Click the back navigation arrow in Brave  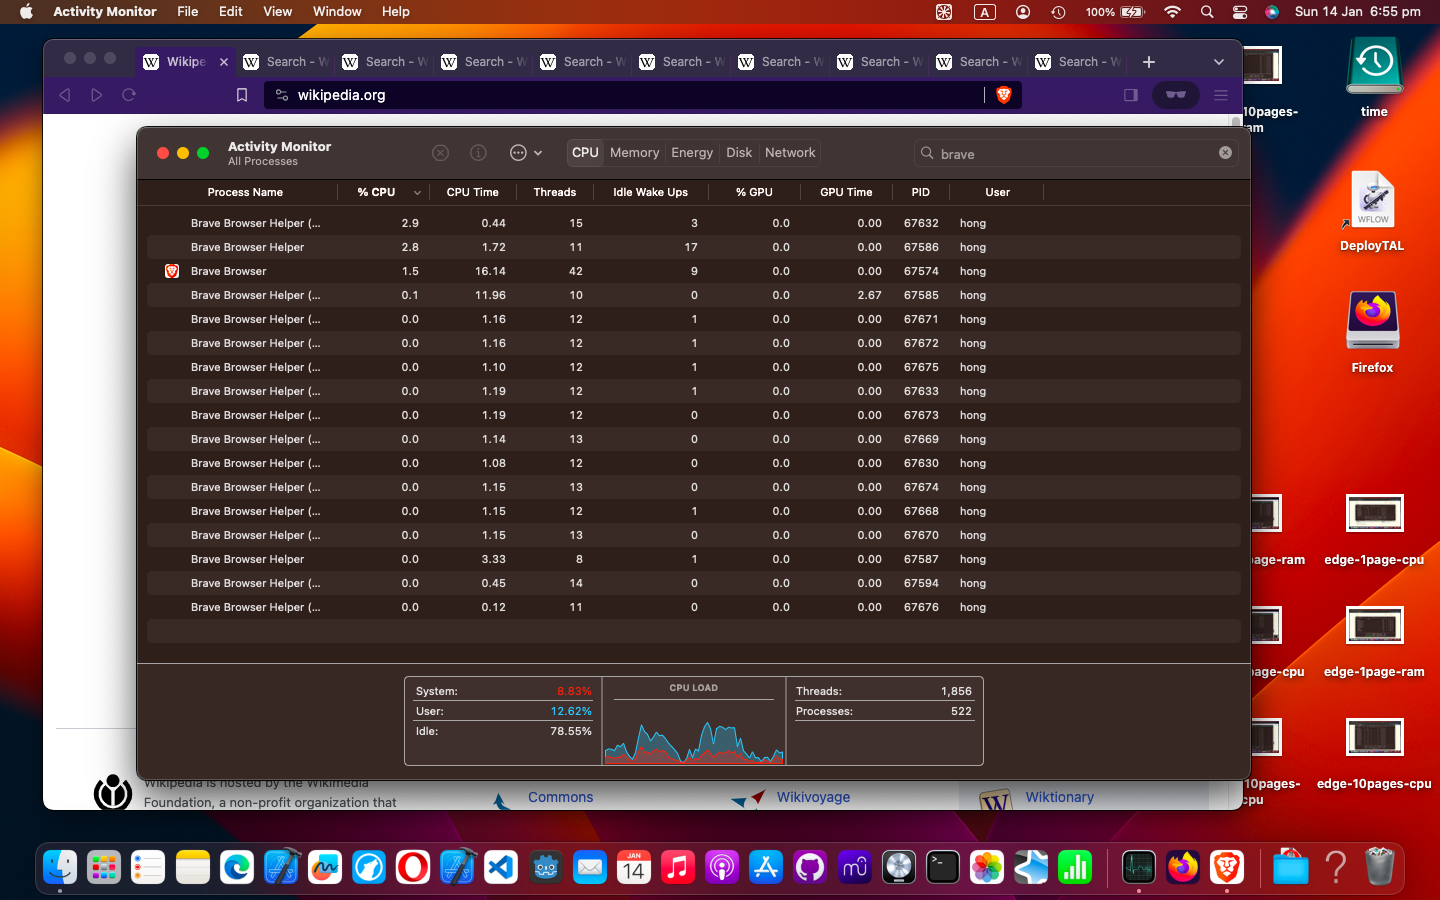(64, 95)
